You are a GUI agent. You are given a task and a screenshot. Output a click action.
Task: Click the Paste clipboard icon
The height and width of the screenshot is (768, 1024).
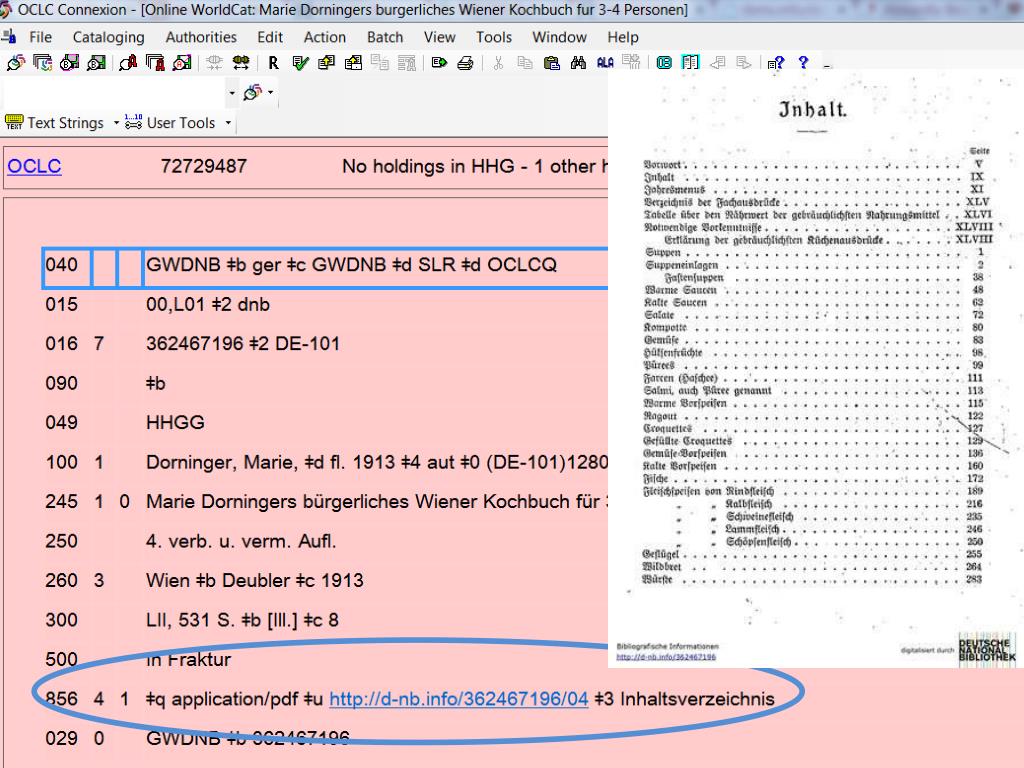(551, 63)
